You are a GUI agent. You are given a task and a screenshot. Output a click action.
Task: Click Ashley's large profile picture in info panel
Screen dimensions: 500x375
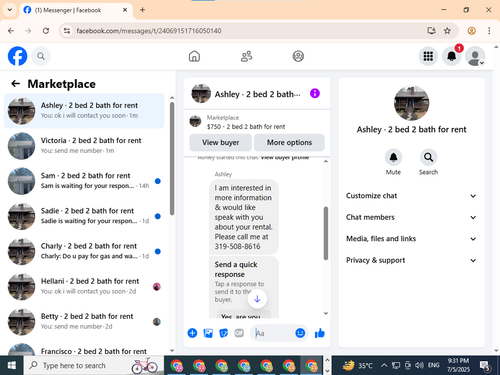pos(411,103)
